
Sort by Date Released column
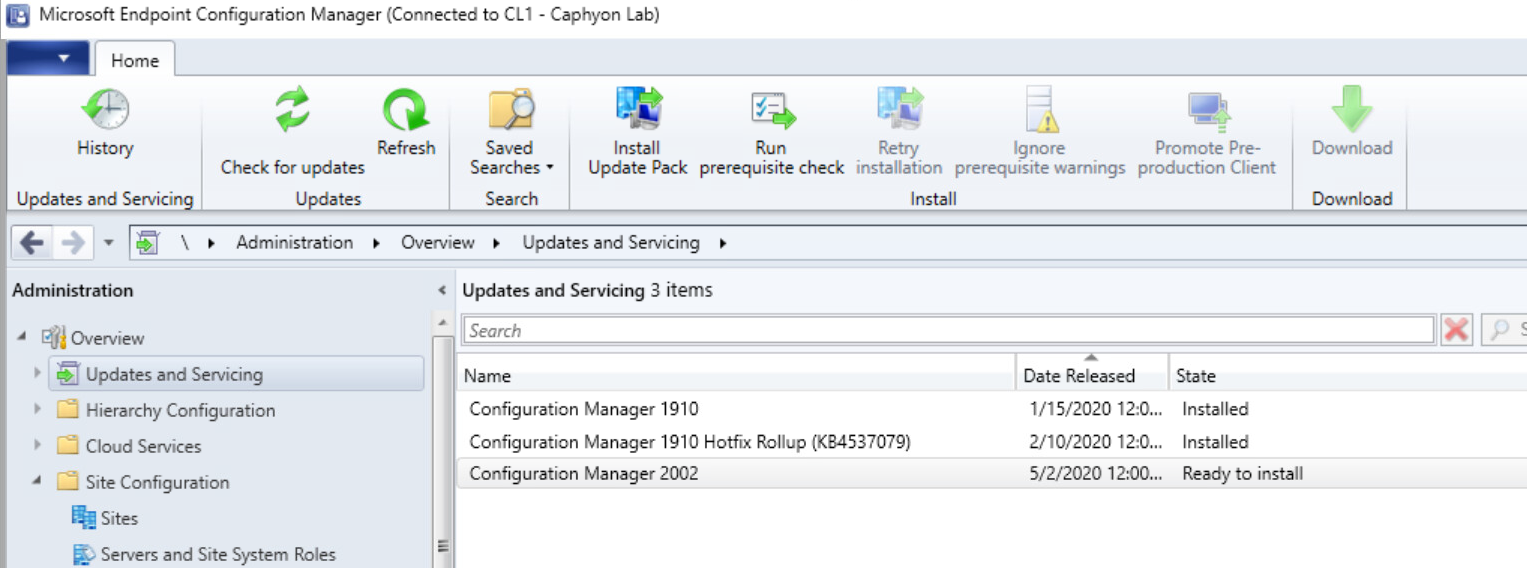point(1092,376)
